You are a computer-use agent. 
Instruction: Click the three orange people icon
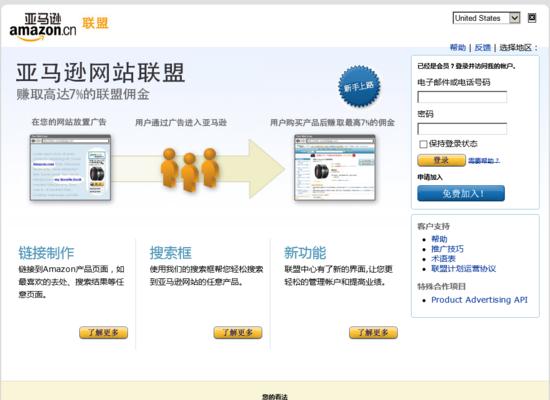(190, 170)
